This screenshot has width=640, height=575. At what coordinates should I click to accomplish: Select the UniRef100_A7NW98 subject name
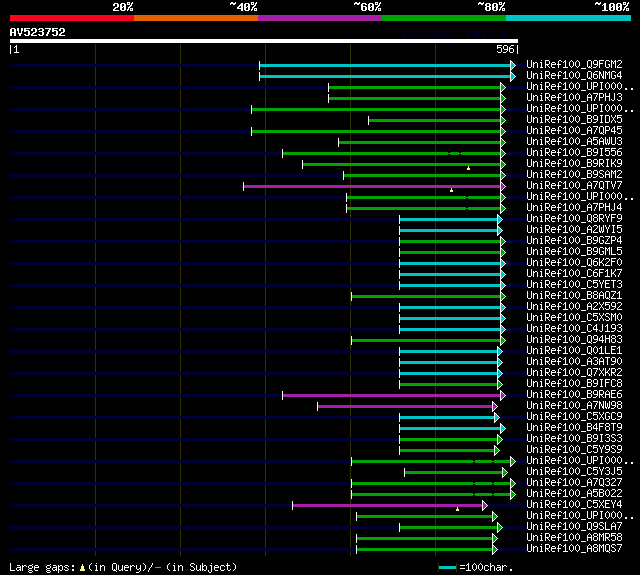point(574,406)
